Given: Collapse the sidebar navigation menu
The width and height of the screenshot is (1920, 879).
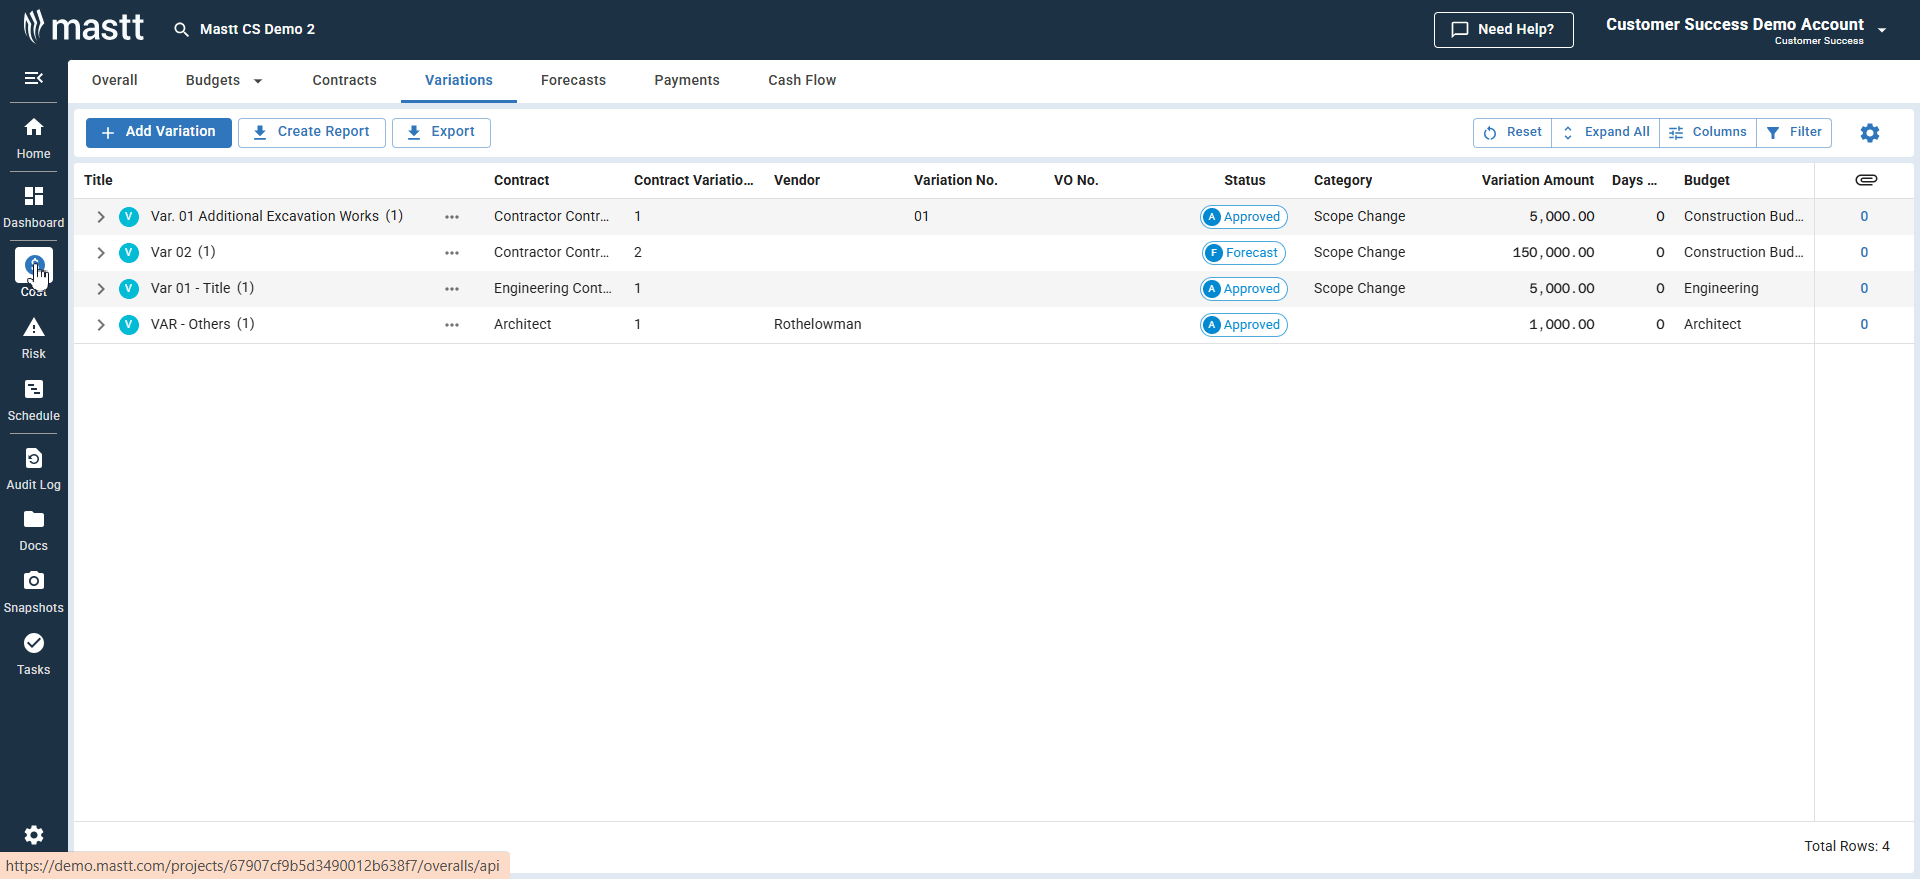Looking at the screenshot, I should 33,78.
